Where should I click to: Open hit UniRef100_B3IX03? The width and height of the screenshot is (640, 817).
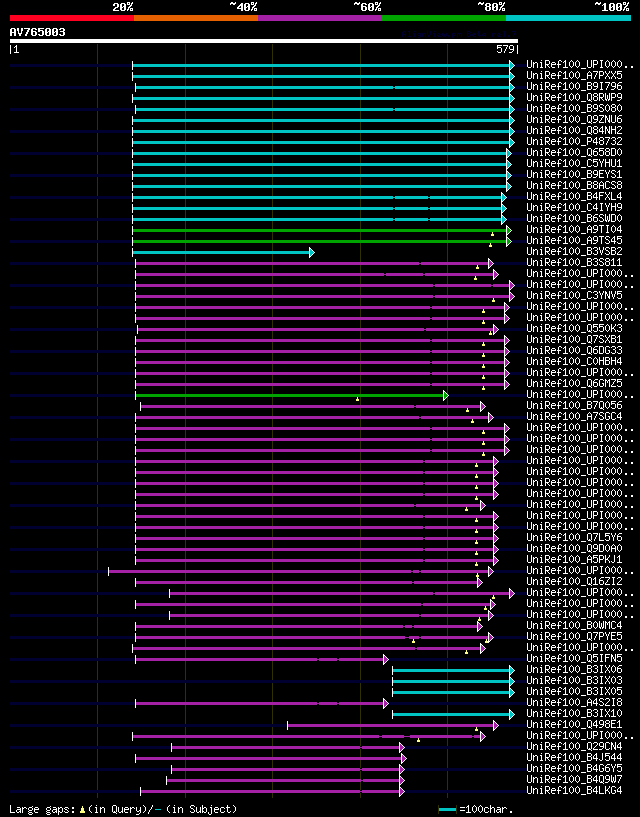(x=574, y=680)
